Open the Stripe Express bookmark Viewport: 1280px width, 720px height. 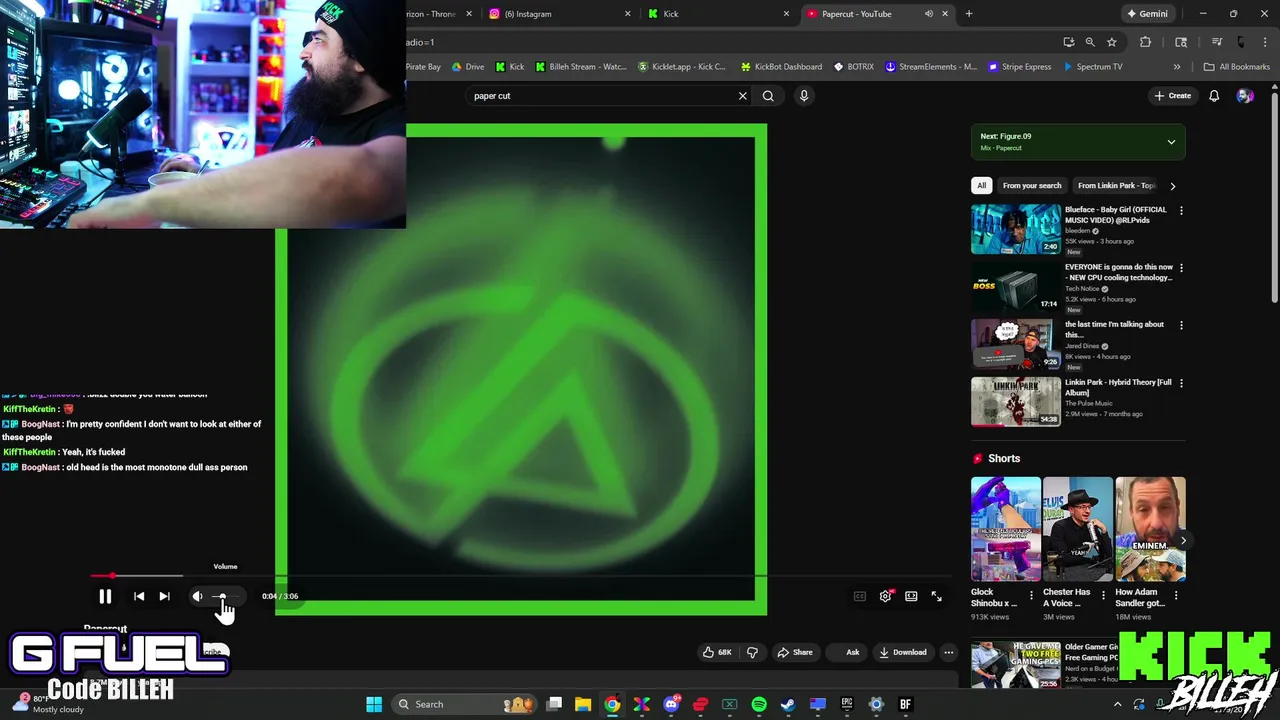1020,67
